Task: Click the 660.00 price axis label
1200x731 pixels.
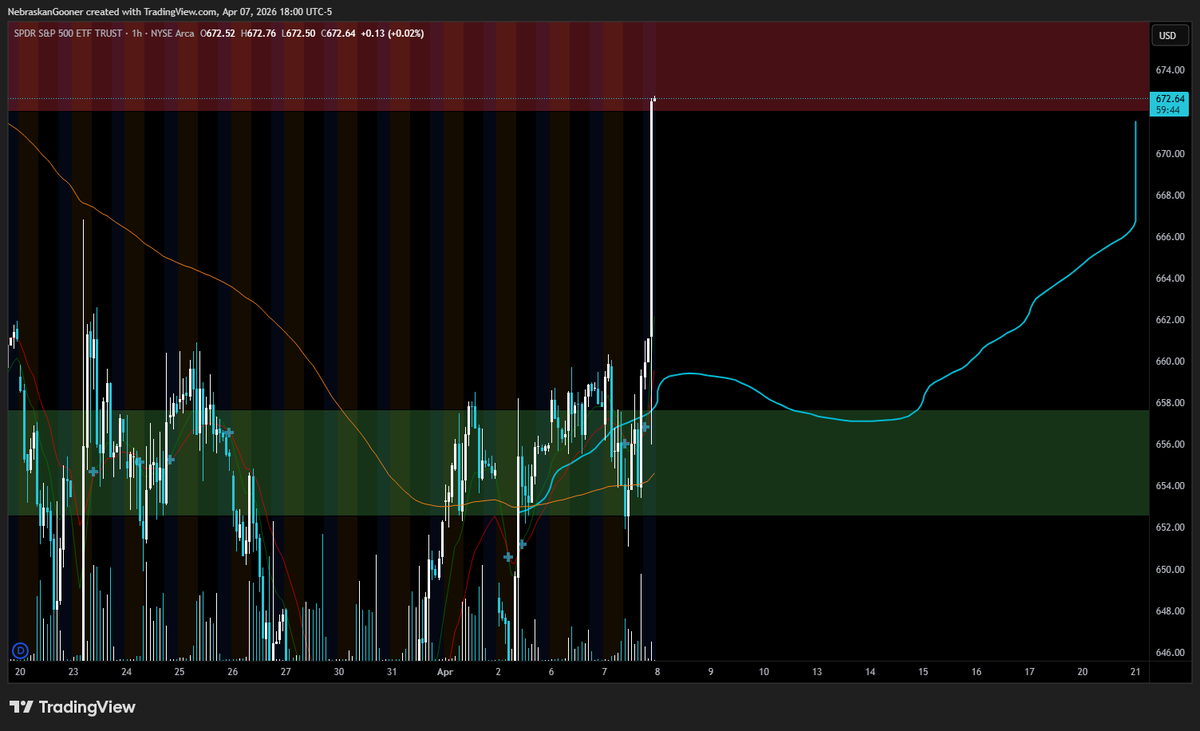Action: [1170, 361]
